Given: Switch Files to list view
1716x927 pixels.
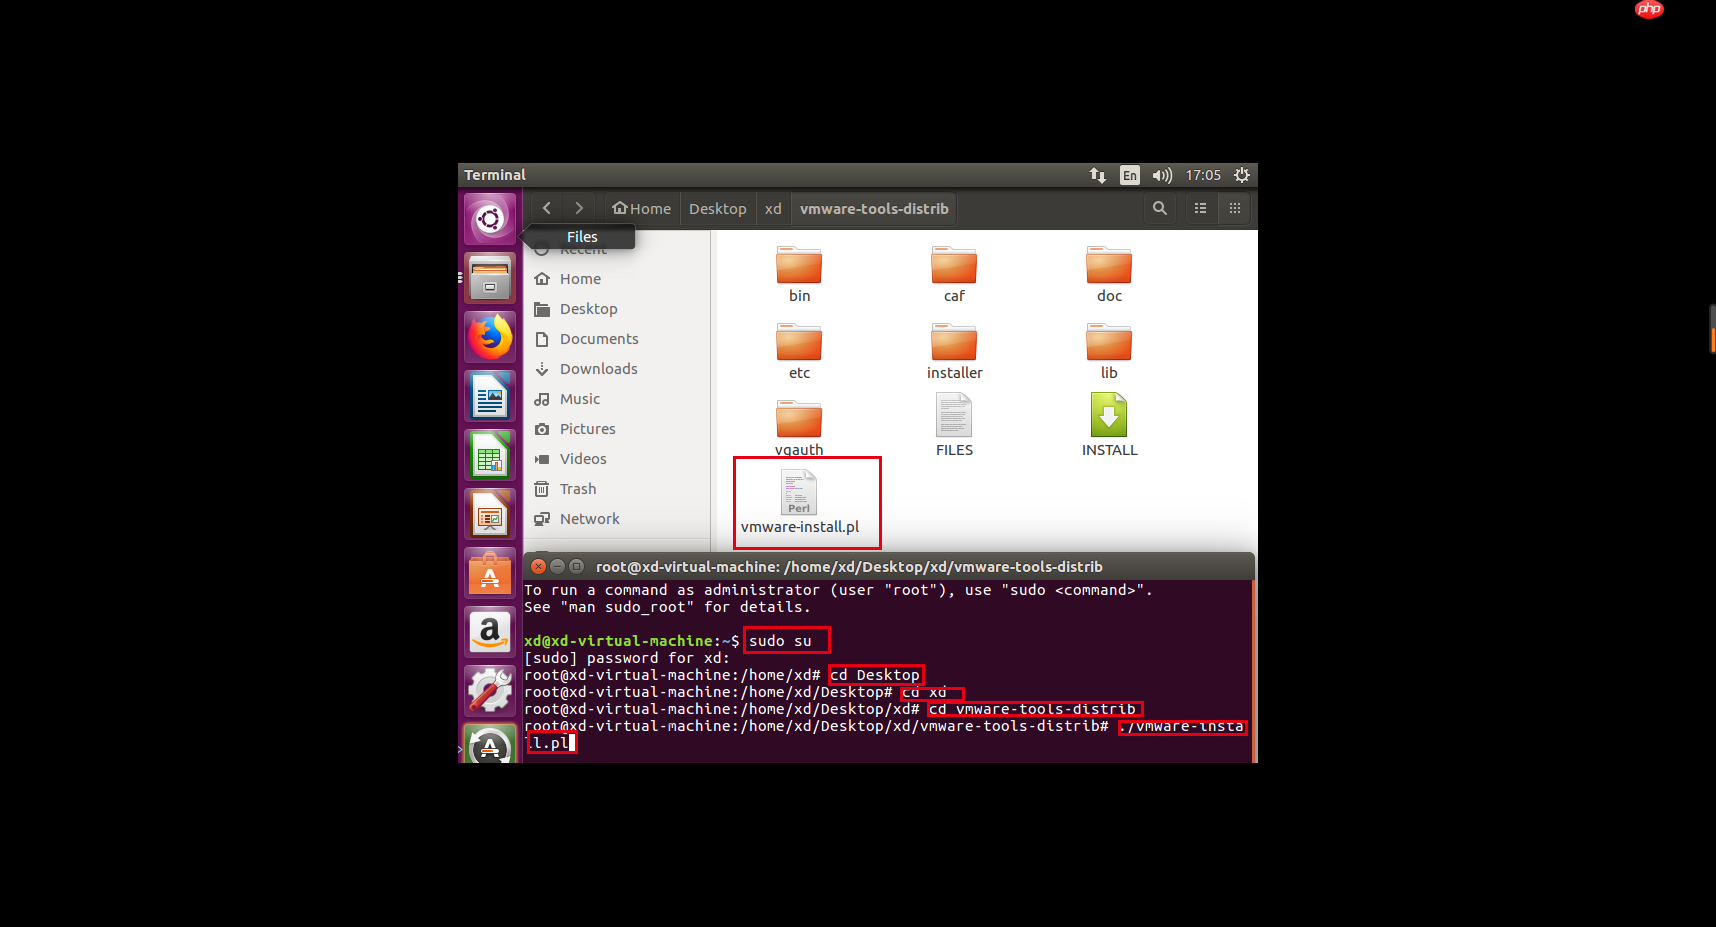Looking at the screenshot, I should pyautogui.click(x=1200, y=208).
